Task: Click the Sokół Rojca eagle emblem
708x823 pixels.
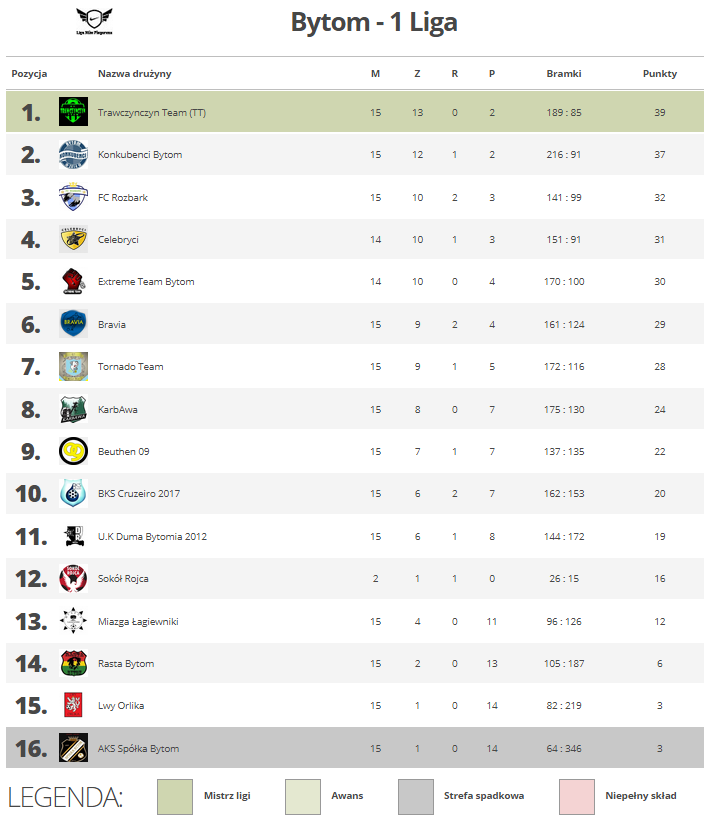Action: point(73,578)
